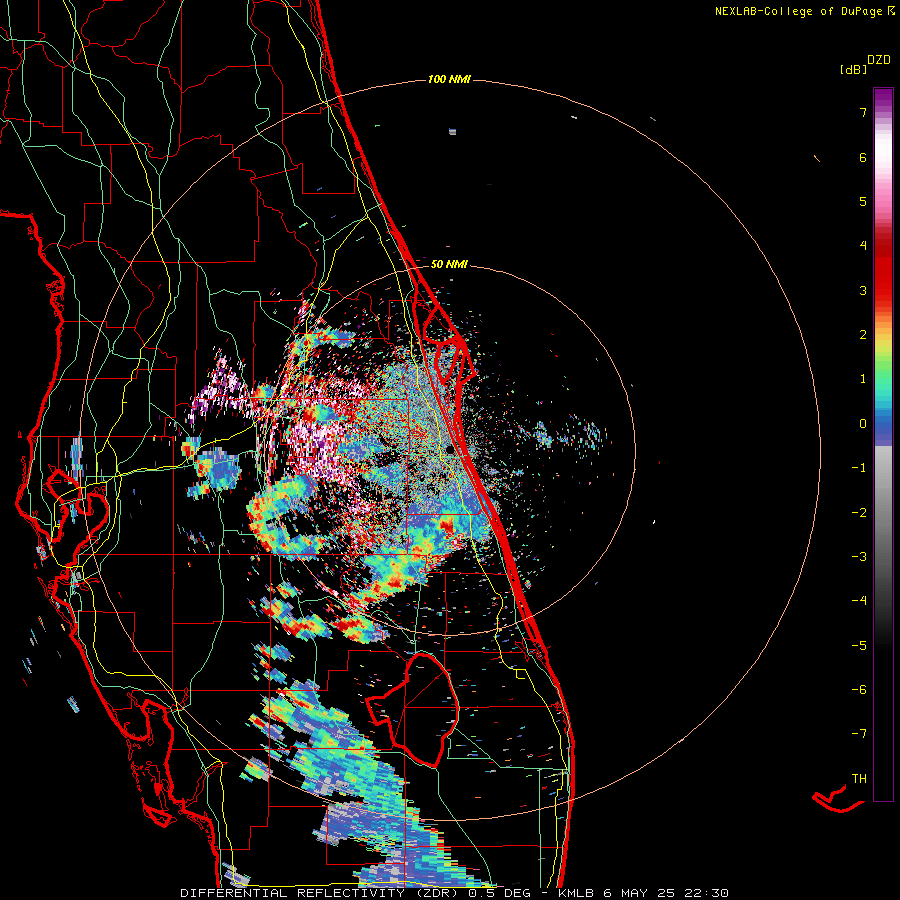Screen dimensions: 900x900
Task: Click the KMLB station identifier in caption
Action: 576,893
